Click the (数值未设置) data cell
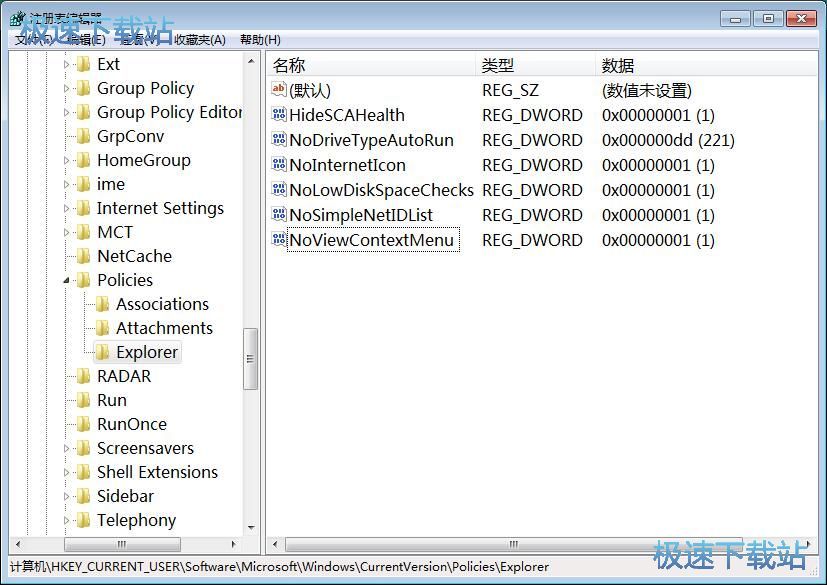 (x=647, y=90)
